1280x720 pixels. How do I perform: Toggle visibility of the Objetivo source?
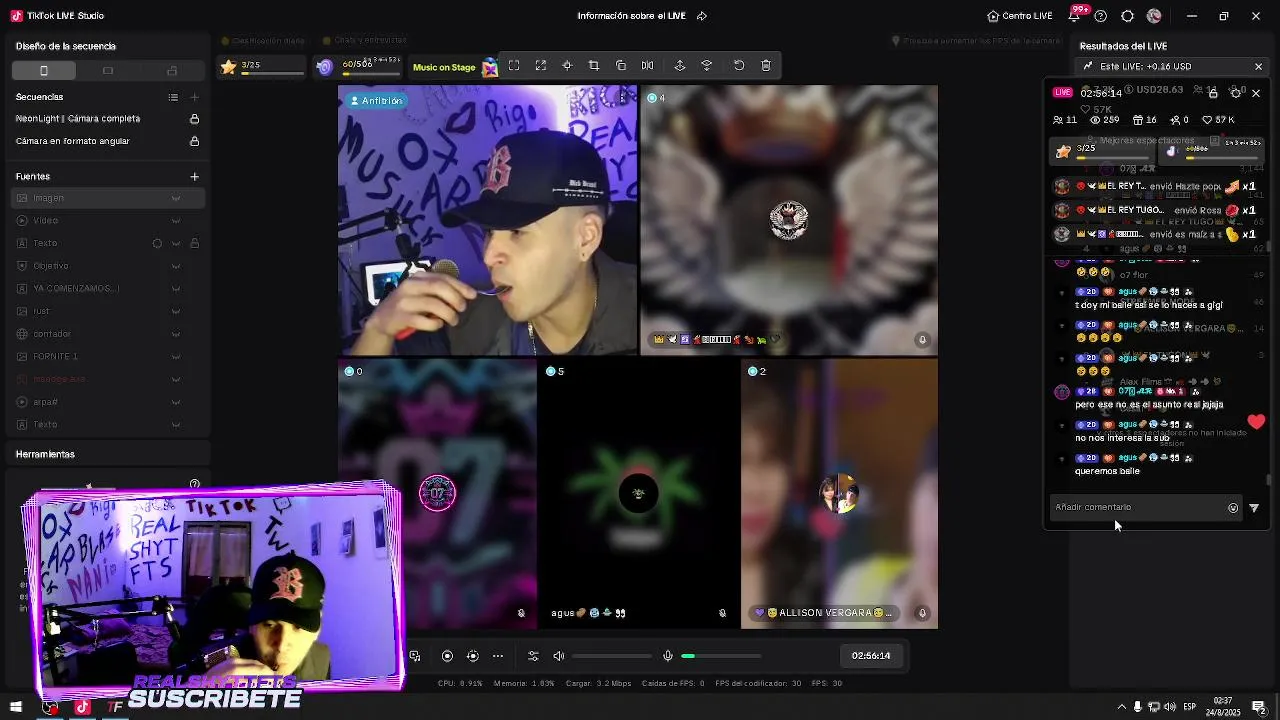176,266
